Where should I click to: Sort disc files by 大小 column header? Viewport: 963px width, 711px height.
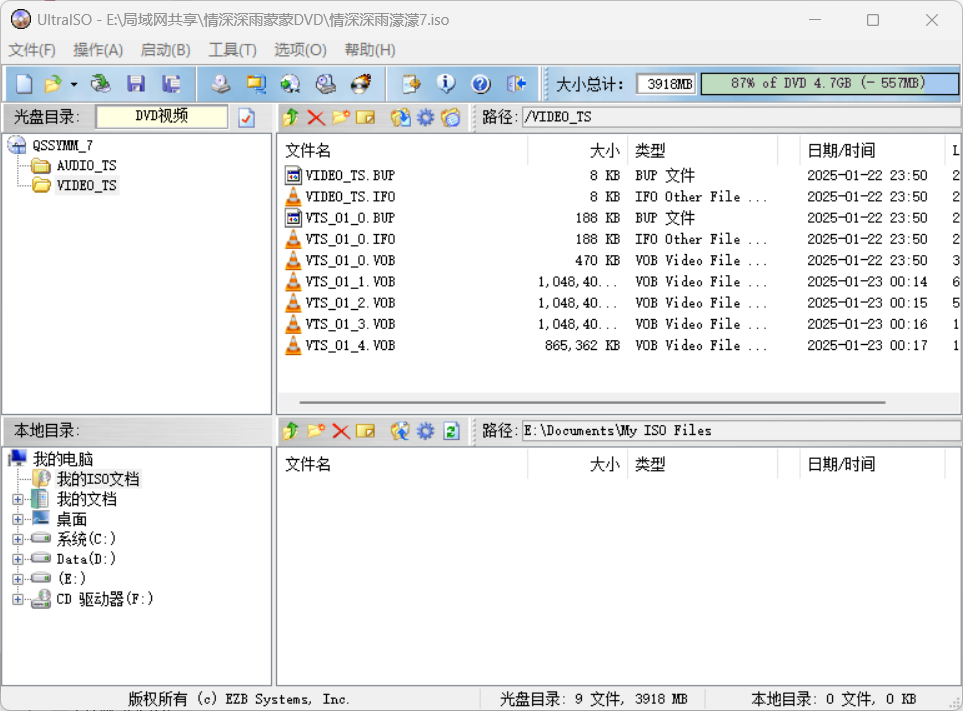pos(577,150)
